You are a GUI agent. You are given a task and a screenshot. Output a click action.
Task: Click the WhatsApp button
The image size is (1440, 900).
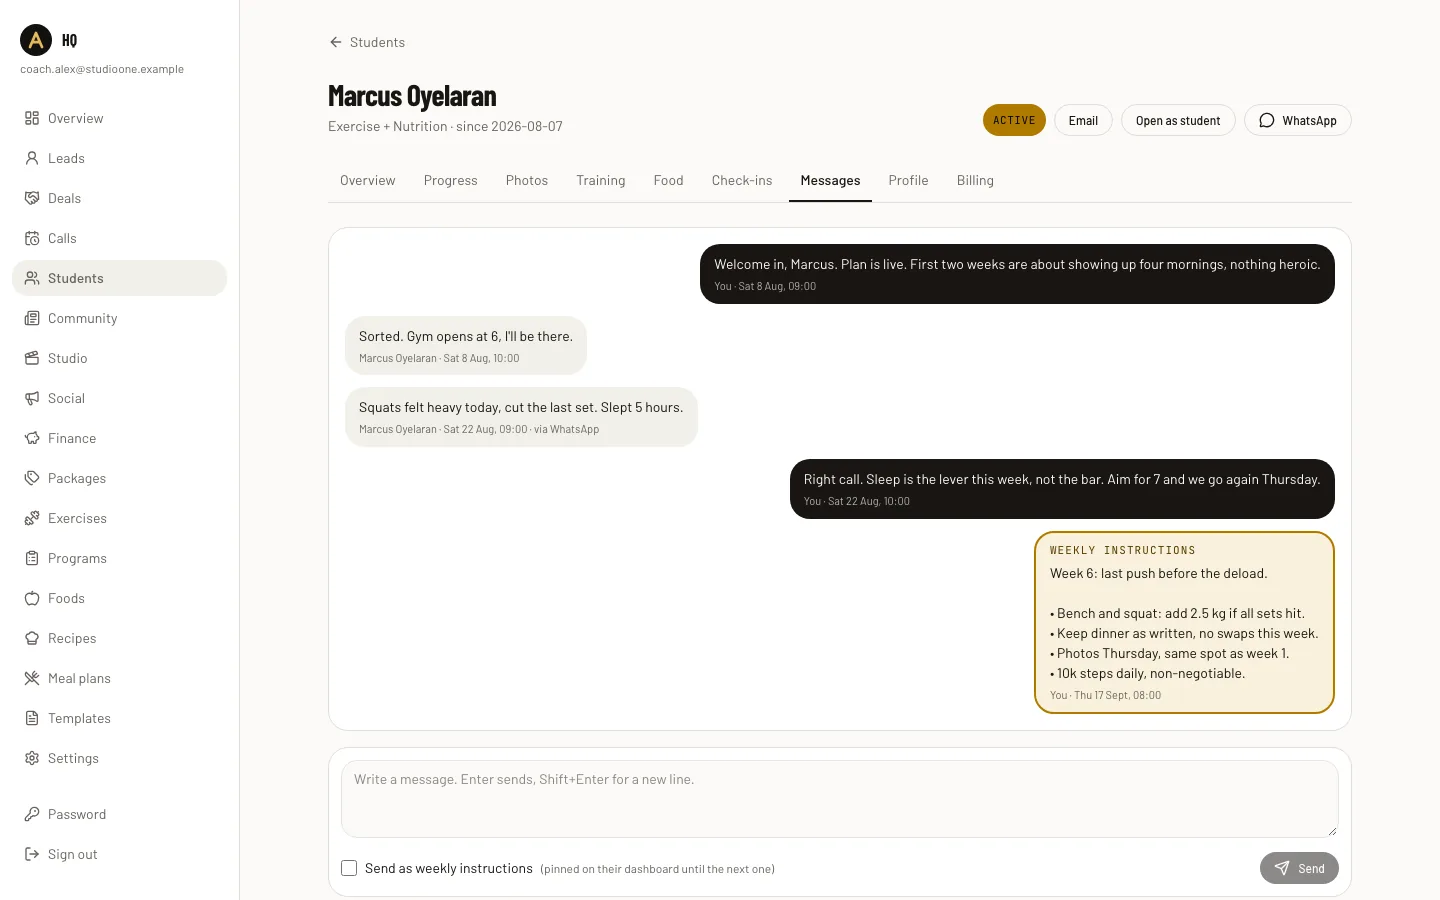1297,120
